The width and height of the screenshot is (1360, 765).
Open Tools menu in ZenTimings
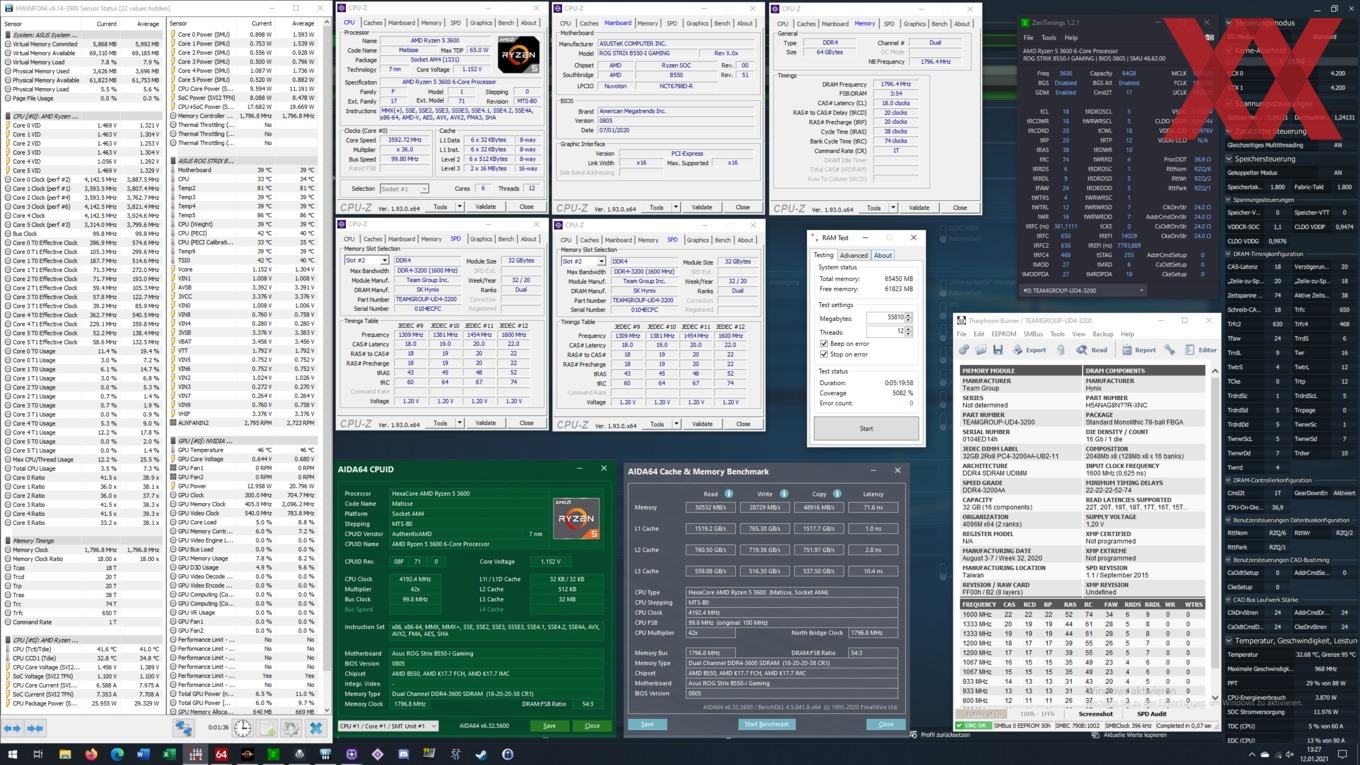tap(1048, 38)
